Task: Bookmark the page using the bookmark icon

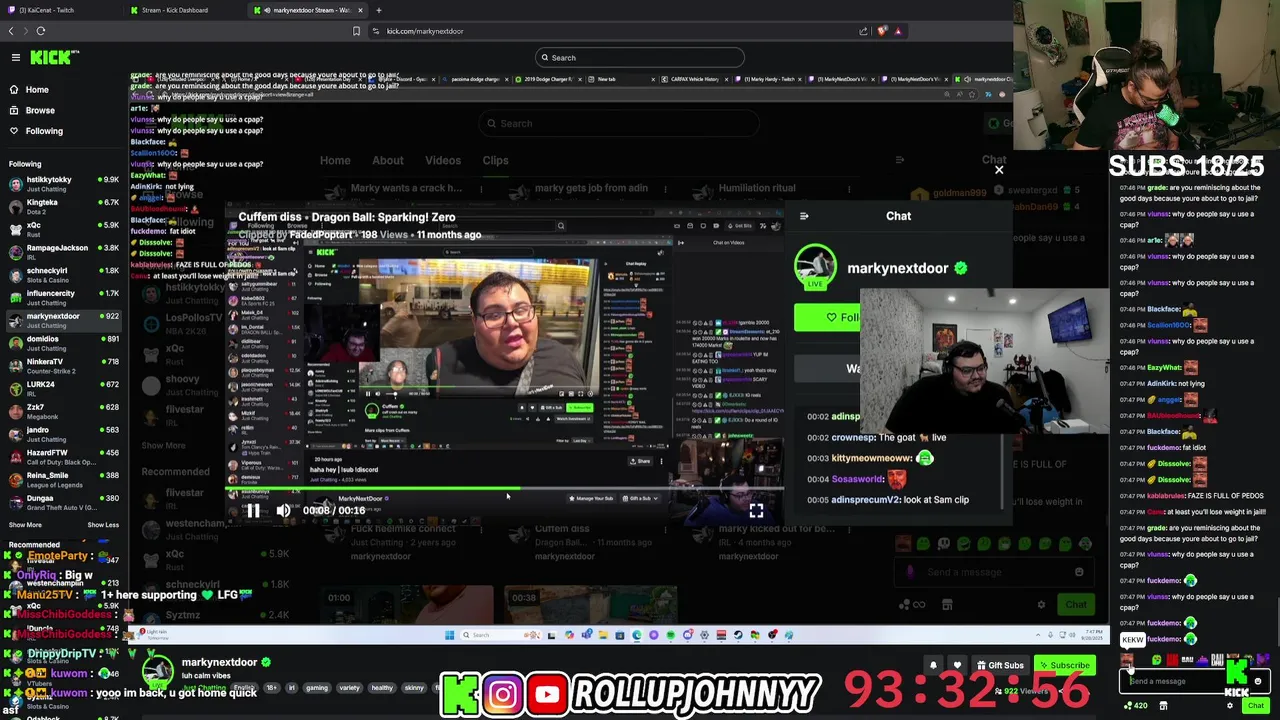Action: click(x=356, y=31)
